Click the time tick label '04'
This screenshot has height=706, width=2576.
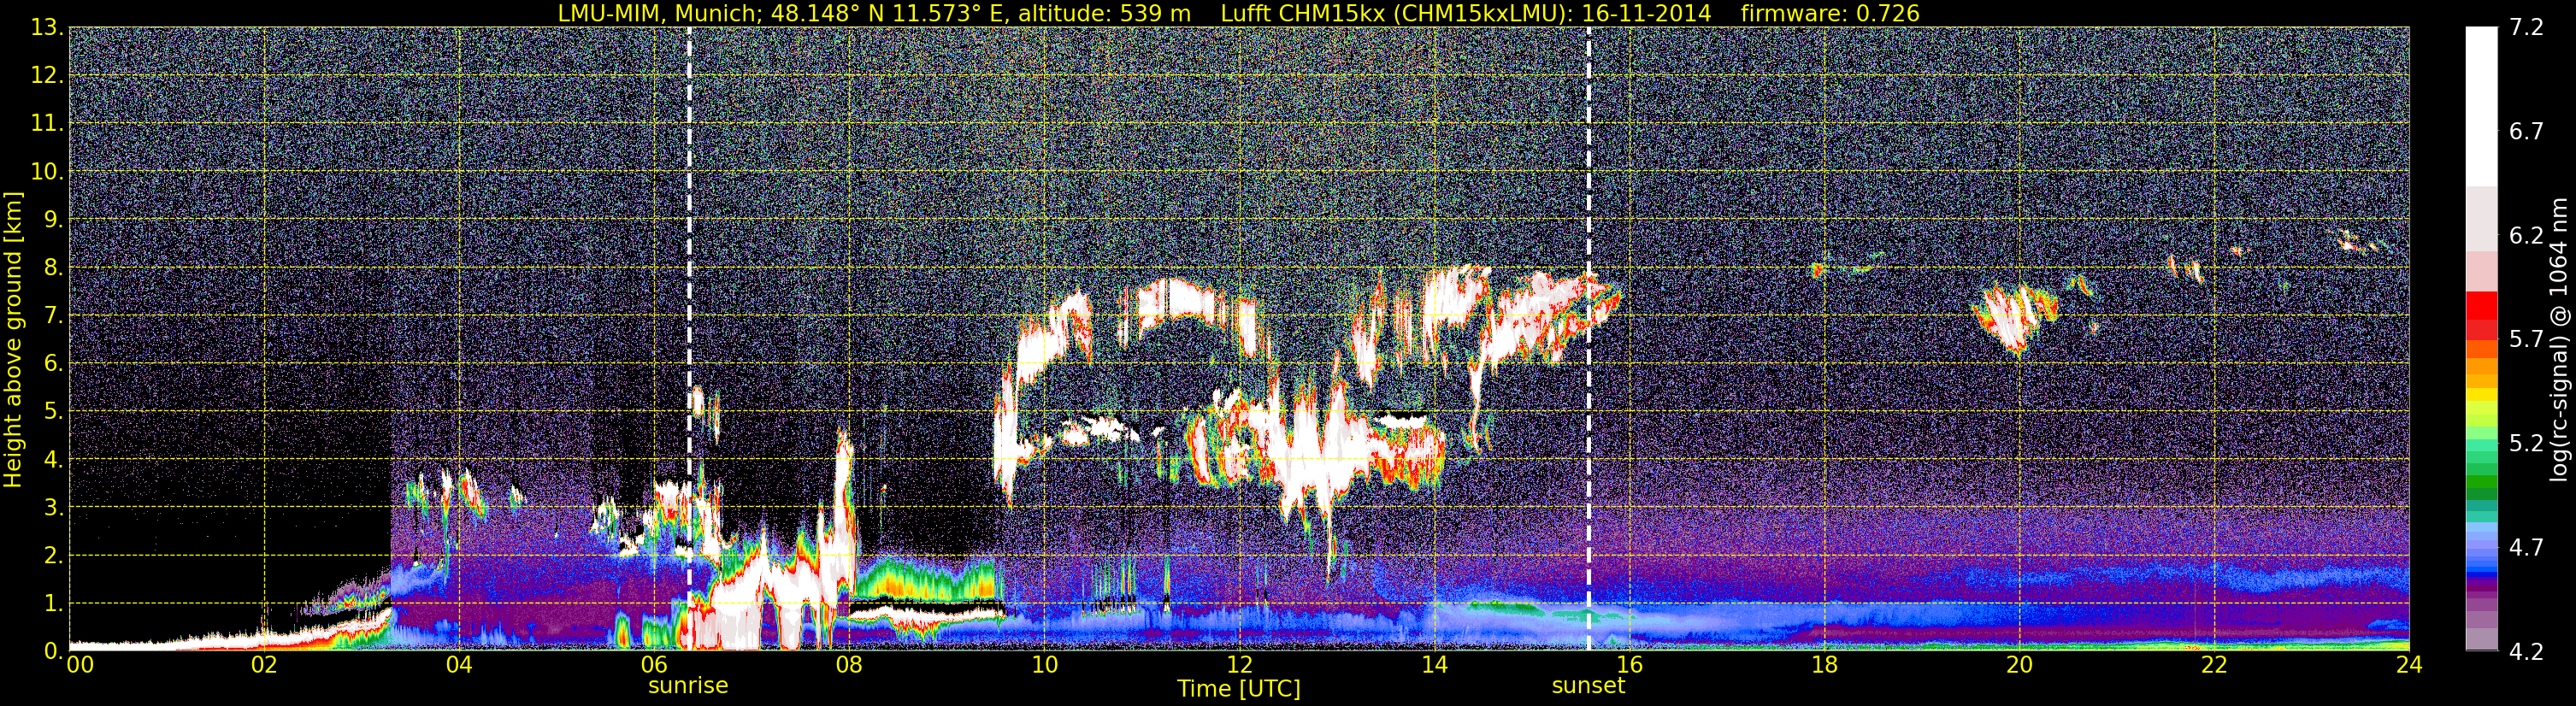pyautogui.click(x=458, y=666)
